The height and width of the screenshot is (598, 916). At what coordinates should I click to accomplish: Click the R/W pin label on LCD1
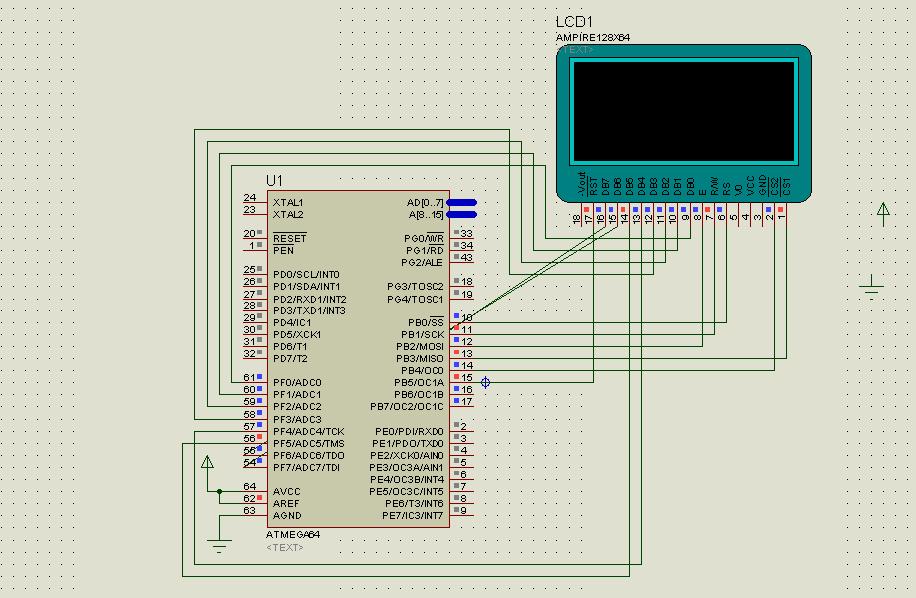coord(714,186)
